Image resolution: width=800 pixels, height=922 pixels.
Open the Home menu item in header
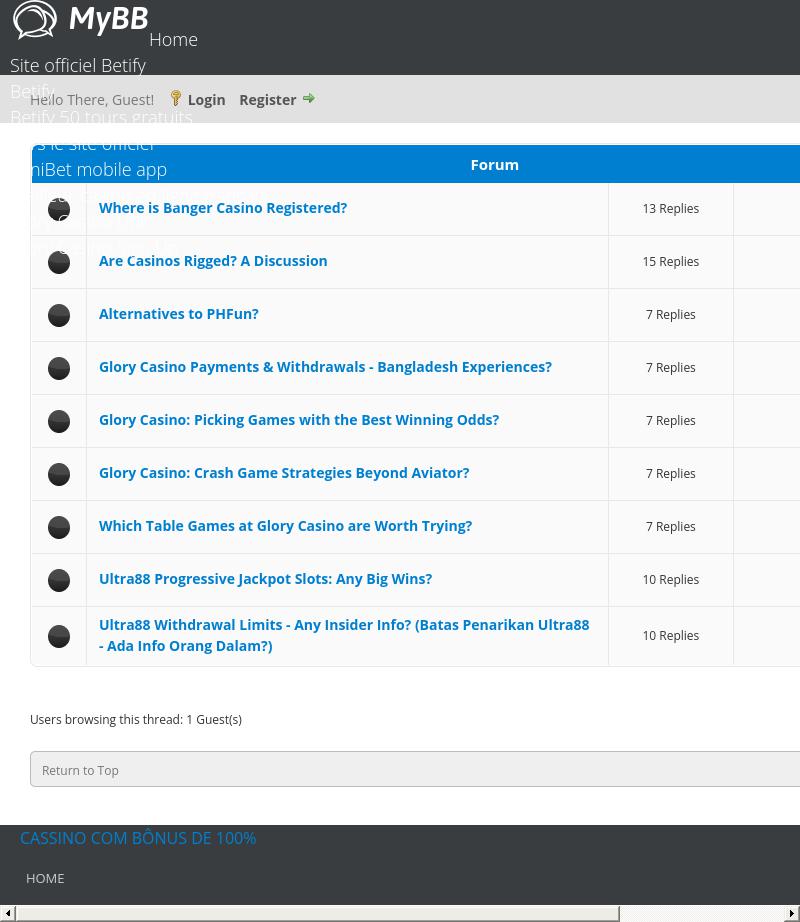tap(173, 40)
